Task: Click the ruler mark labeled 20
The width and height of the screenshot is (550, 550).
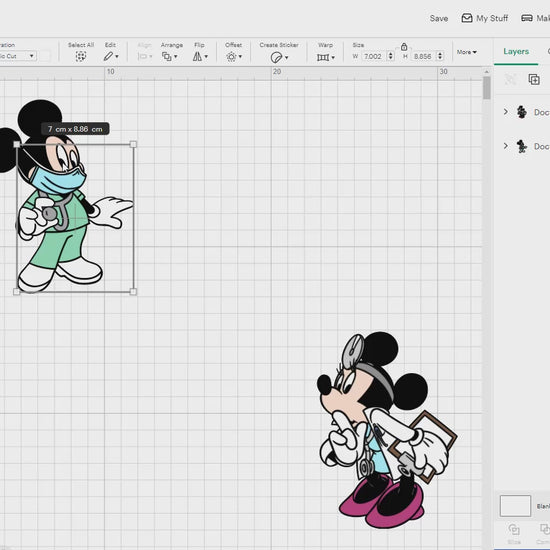Action: (277, 72)
